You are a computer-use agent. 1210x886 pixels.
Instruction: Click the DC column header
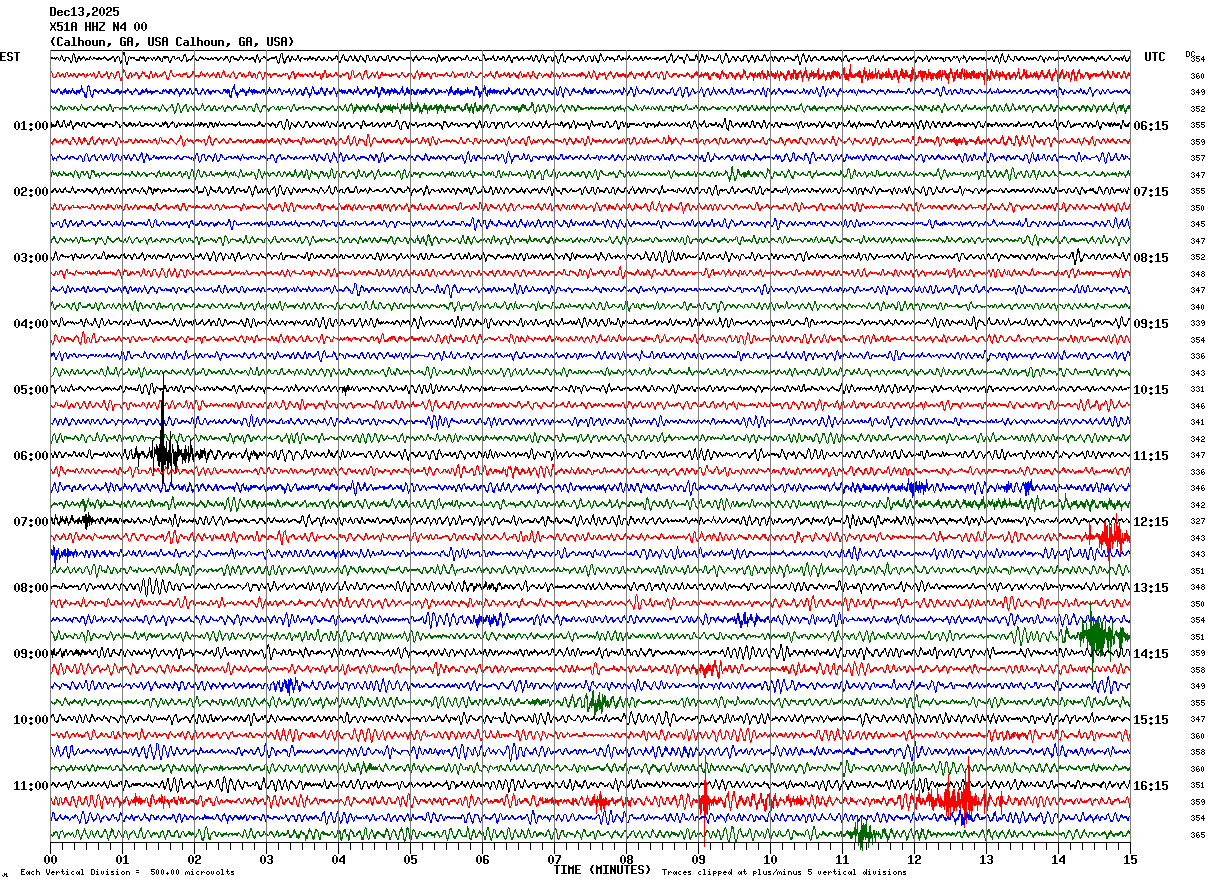(1190, 54)
